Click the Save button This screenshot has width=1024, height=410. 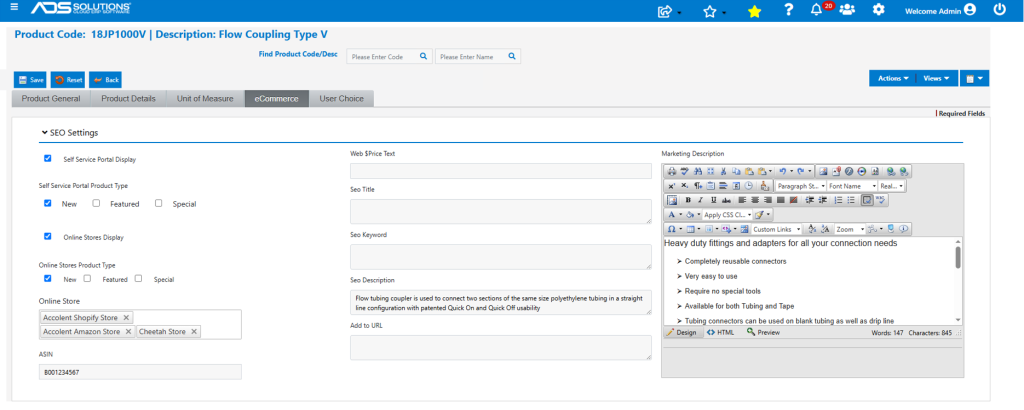30,80
